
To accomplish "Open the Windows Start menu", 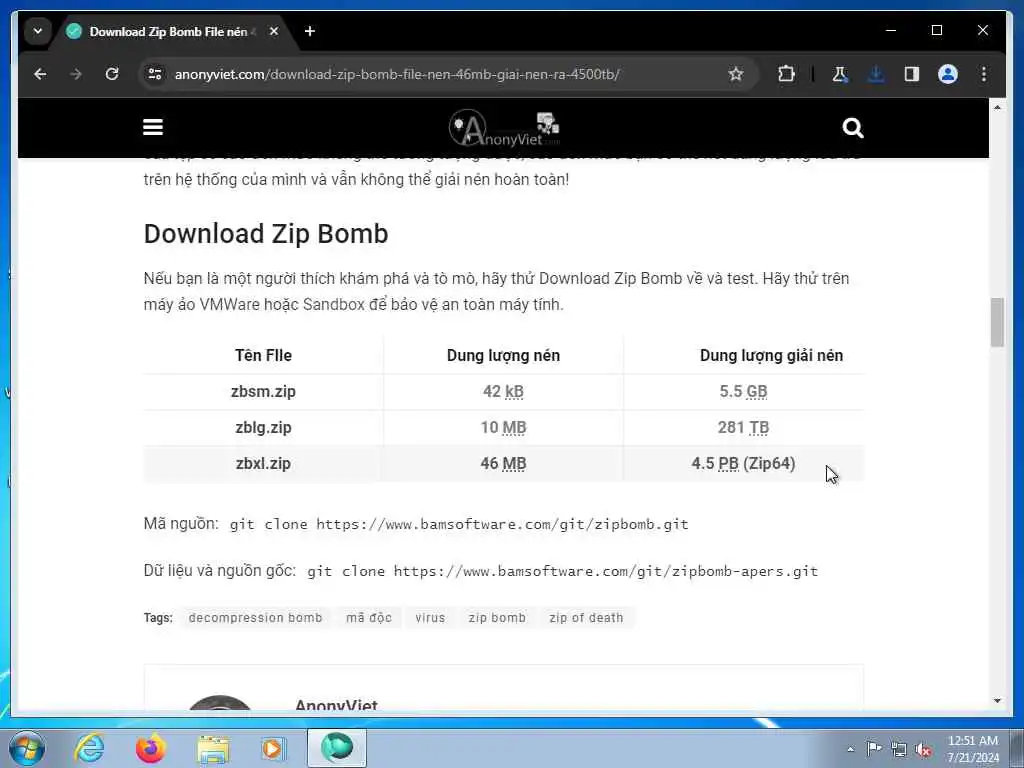I will [27, 748].
